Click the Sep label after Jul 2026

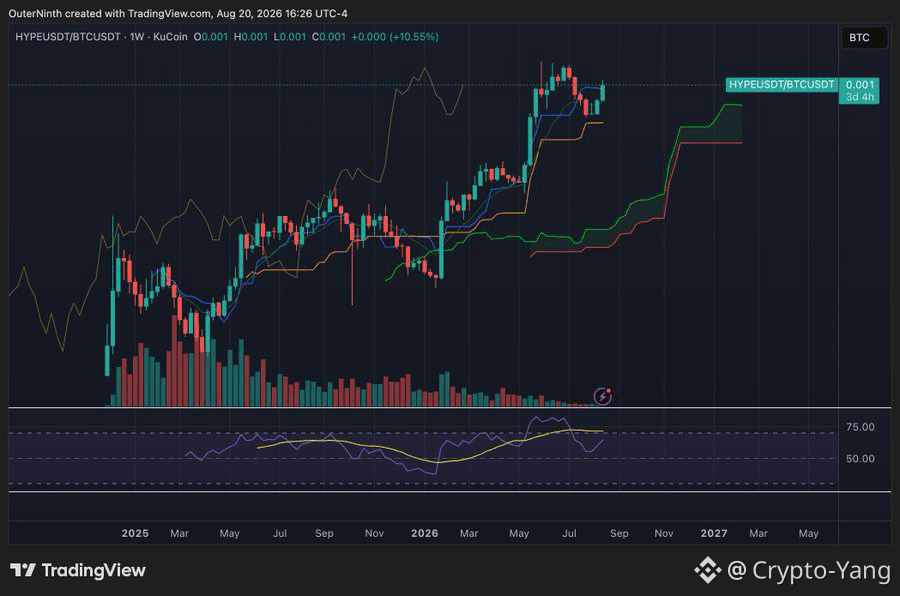click(x=619, y=533)
